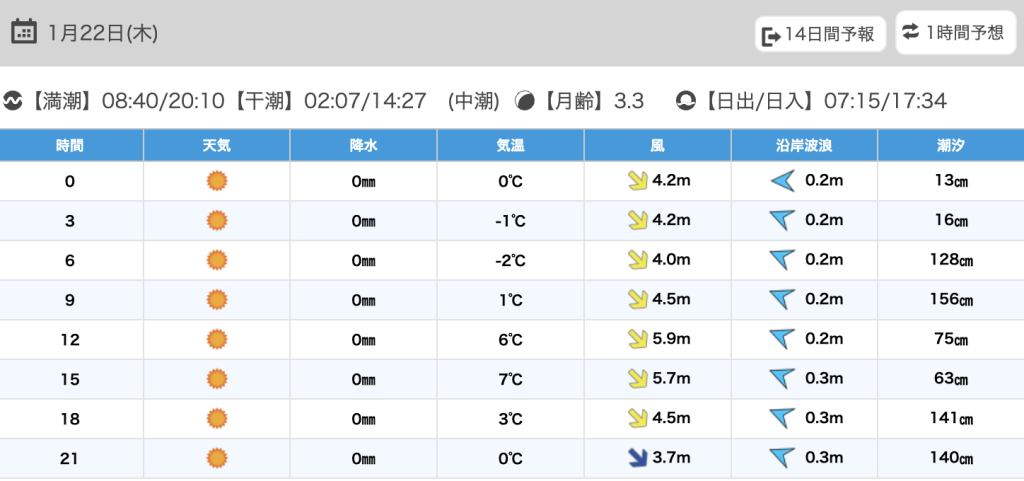Select the 沿岸波浪 column header

tap(804, 145)
